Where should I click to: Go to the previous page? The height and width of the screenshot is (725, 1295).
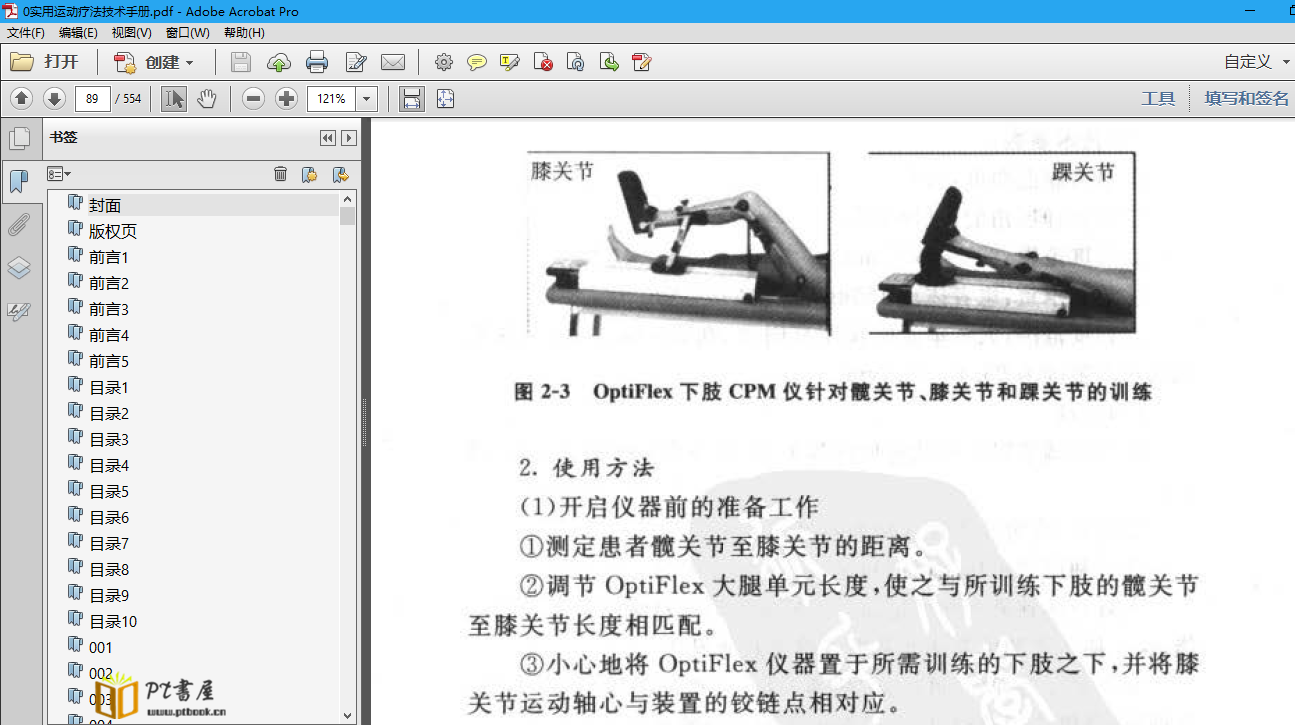(x=22, y=98)
